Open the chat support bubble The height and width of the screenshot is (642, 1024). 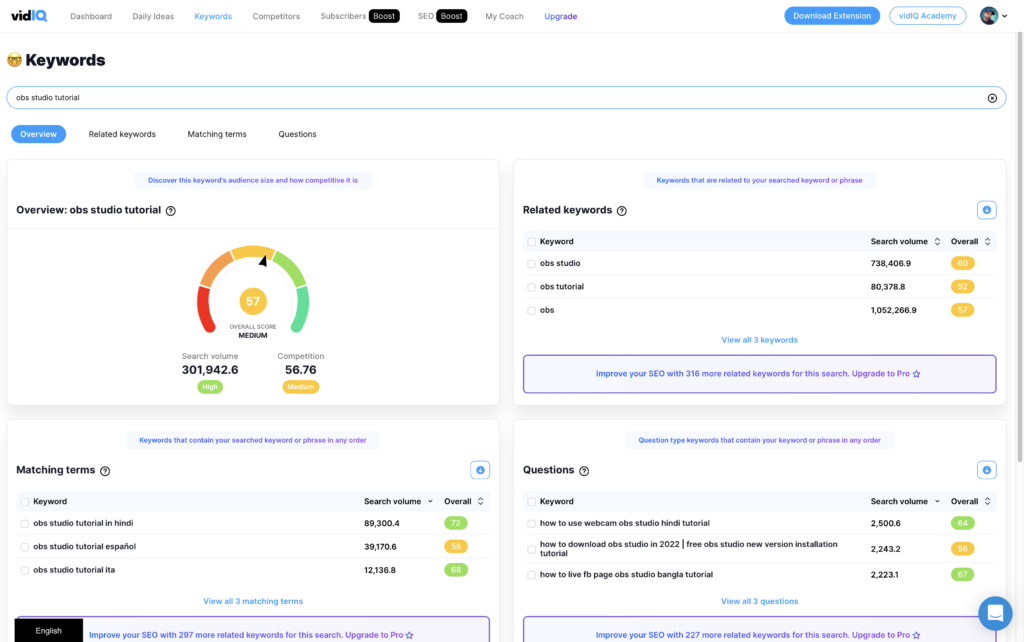pos(995,613)
